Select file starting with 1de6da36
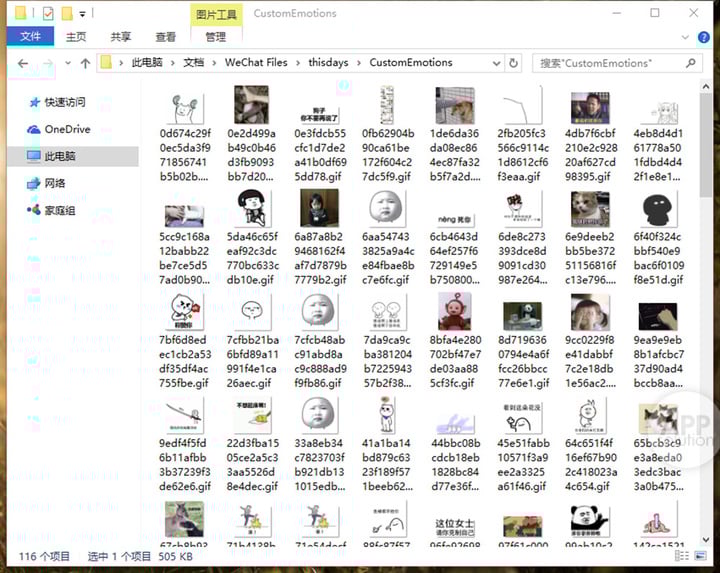 click(x=455, y=134)
